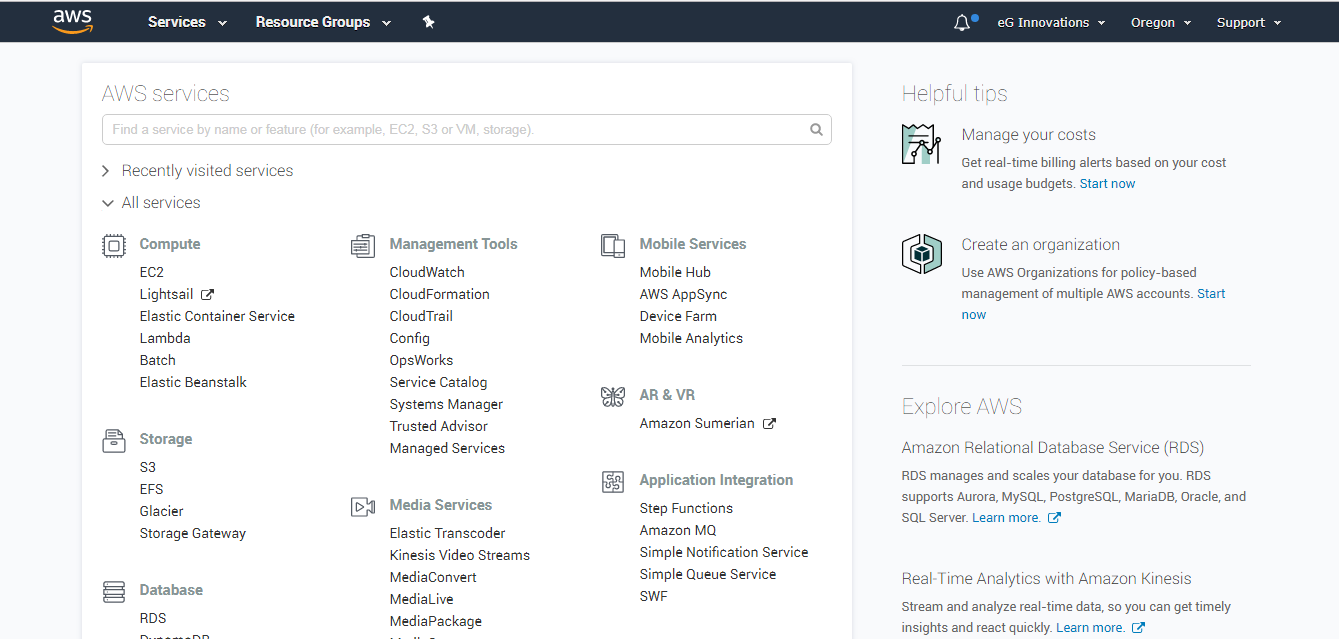1339x639 pixels.
Task: Open Trusted Advisor
Action: (x=439, y=426)
